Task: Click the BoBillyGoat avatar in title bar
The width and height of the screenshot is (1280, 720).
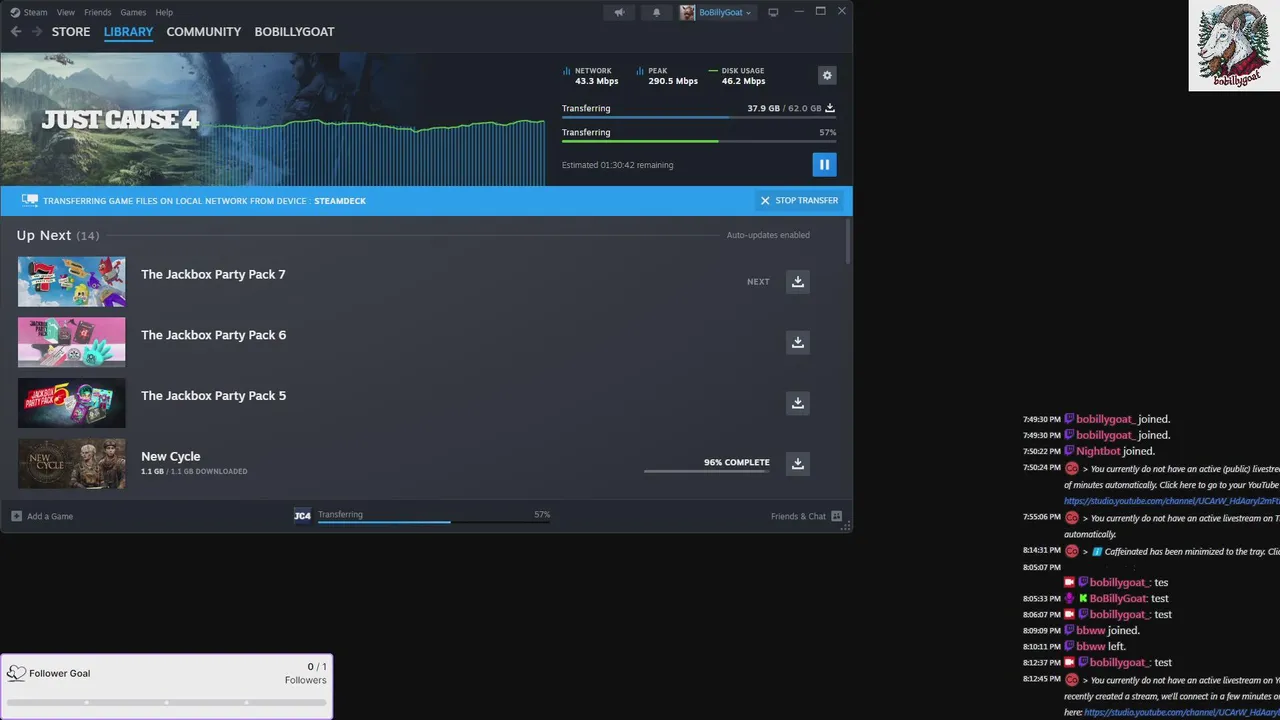Action: pyautogui.click(x=688, y=12)
